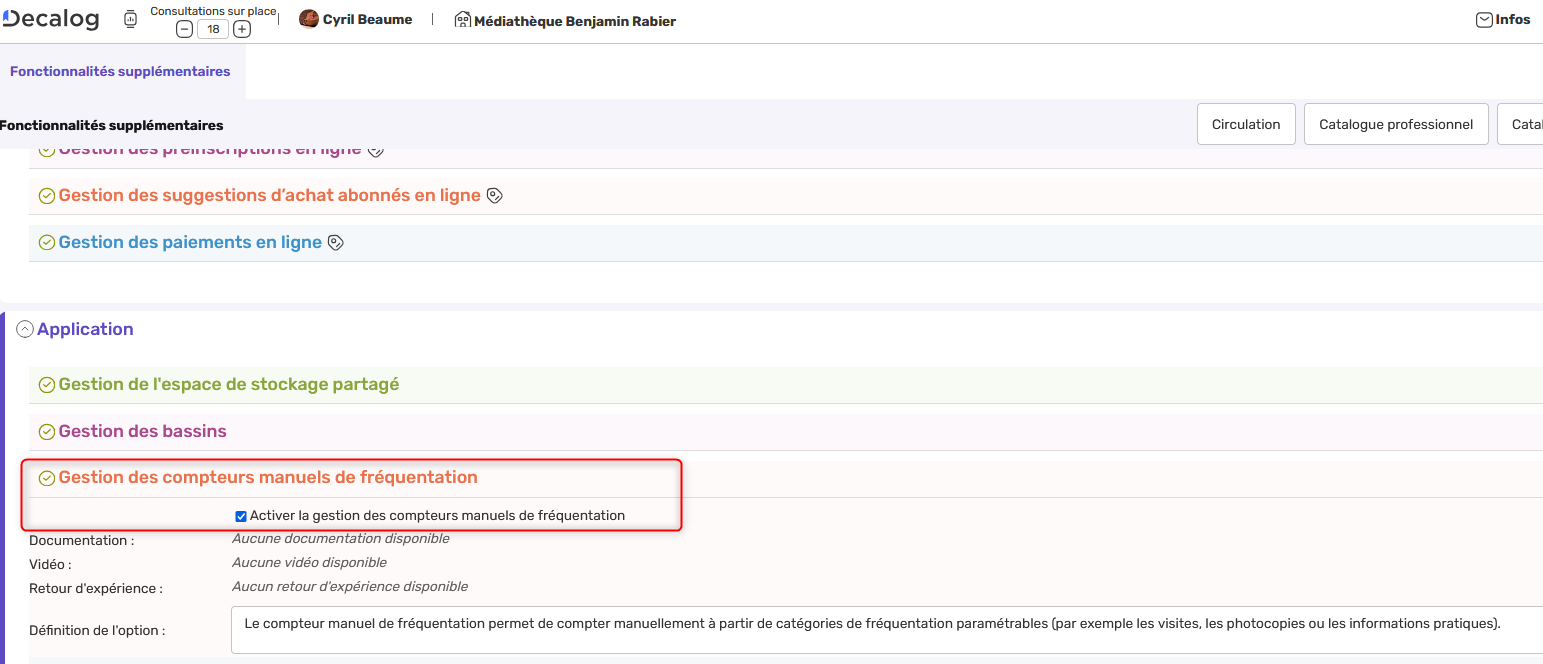Click Cyril Beaume's avatar picture
The height and width of the screenshot is (664, 1543).
309,19
